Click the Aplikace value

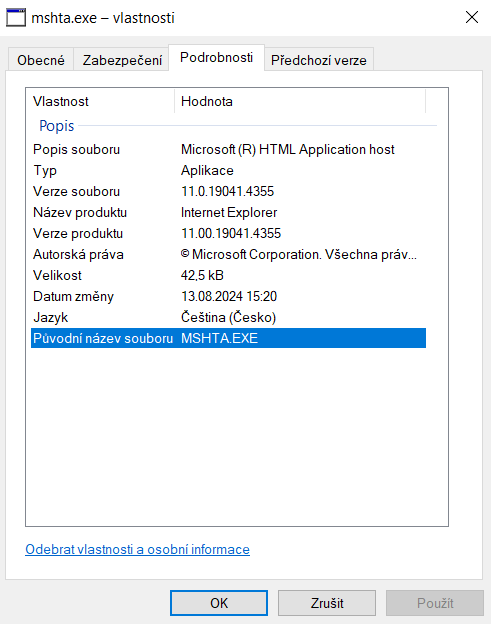[207, 171]
